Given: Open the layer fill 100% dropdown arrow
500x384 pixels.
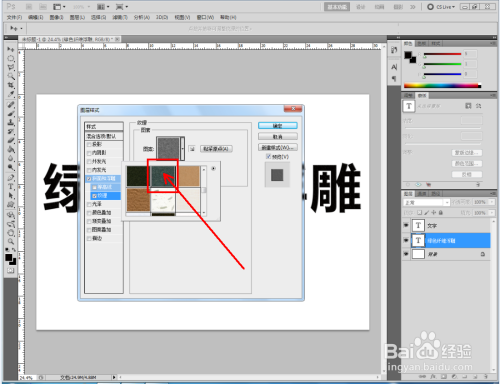Looking at the screenshot, I should [x=492, y=212].
